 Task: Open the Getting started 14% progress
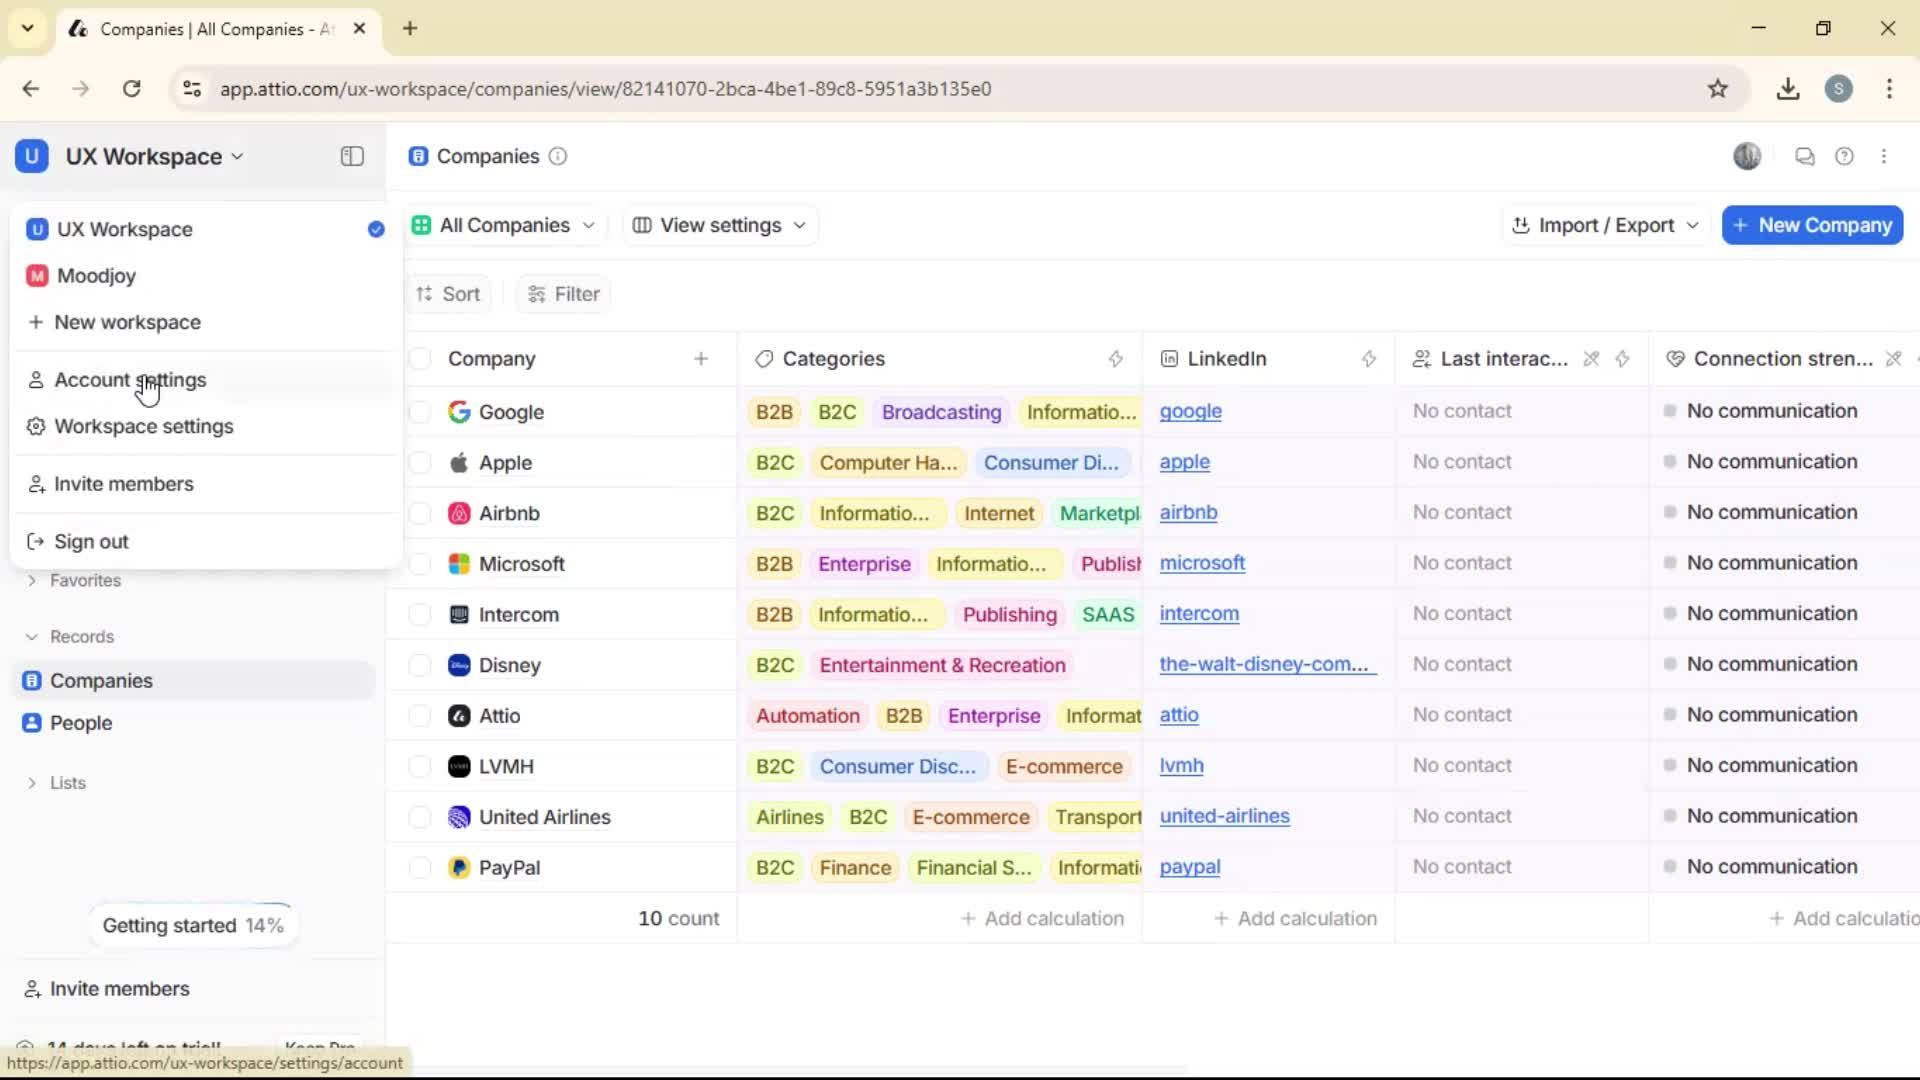click(x=193, y=925)
